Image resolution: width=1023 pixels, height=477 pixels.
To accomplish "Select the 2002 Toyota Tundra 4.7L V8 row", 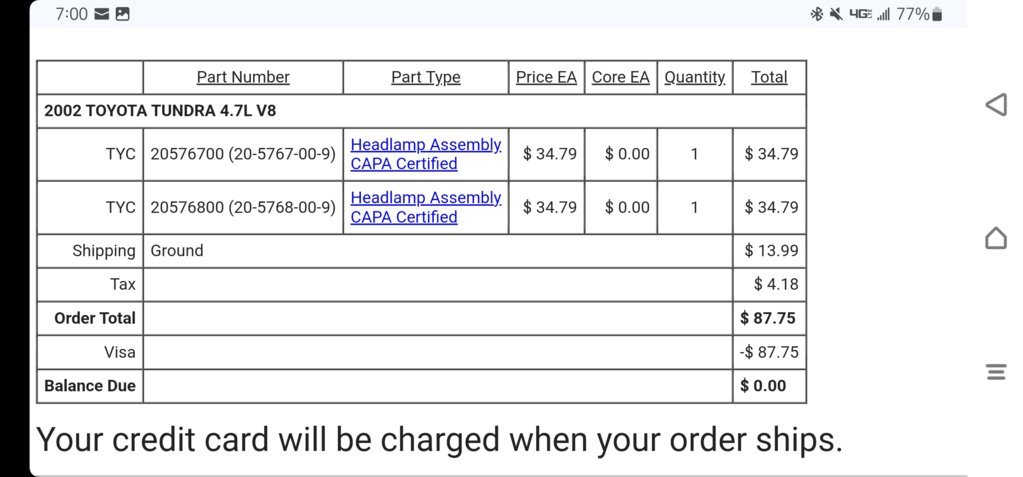I will [x=421, y=111].
